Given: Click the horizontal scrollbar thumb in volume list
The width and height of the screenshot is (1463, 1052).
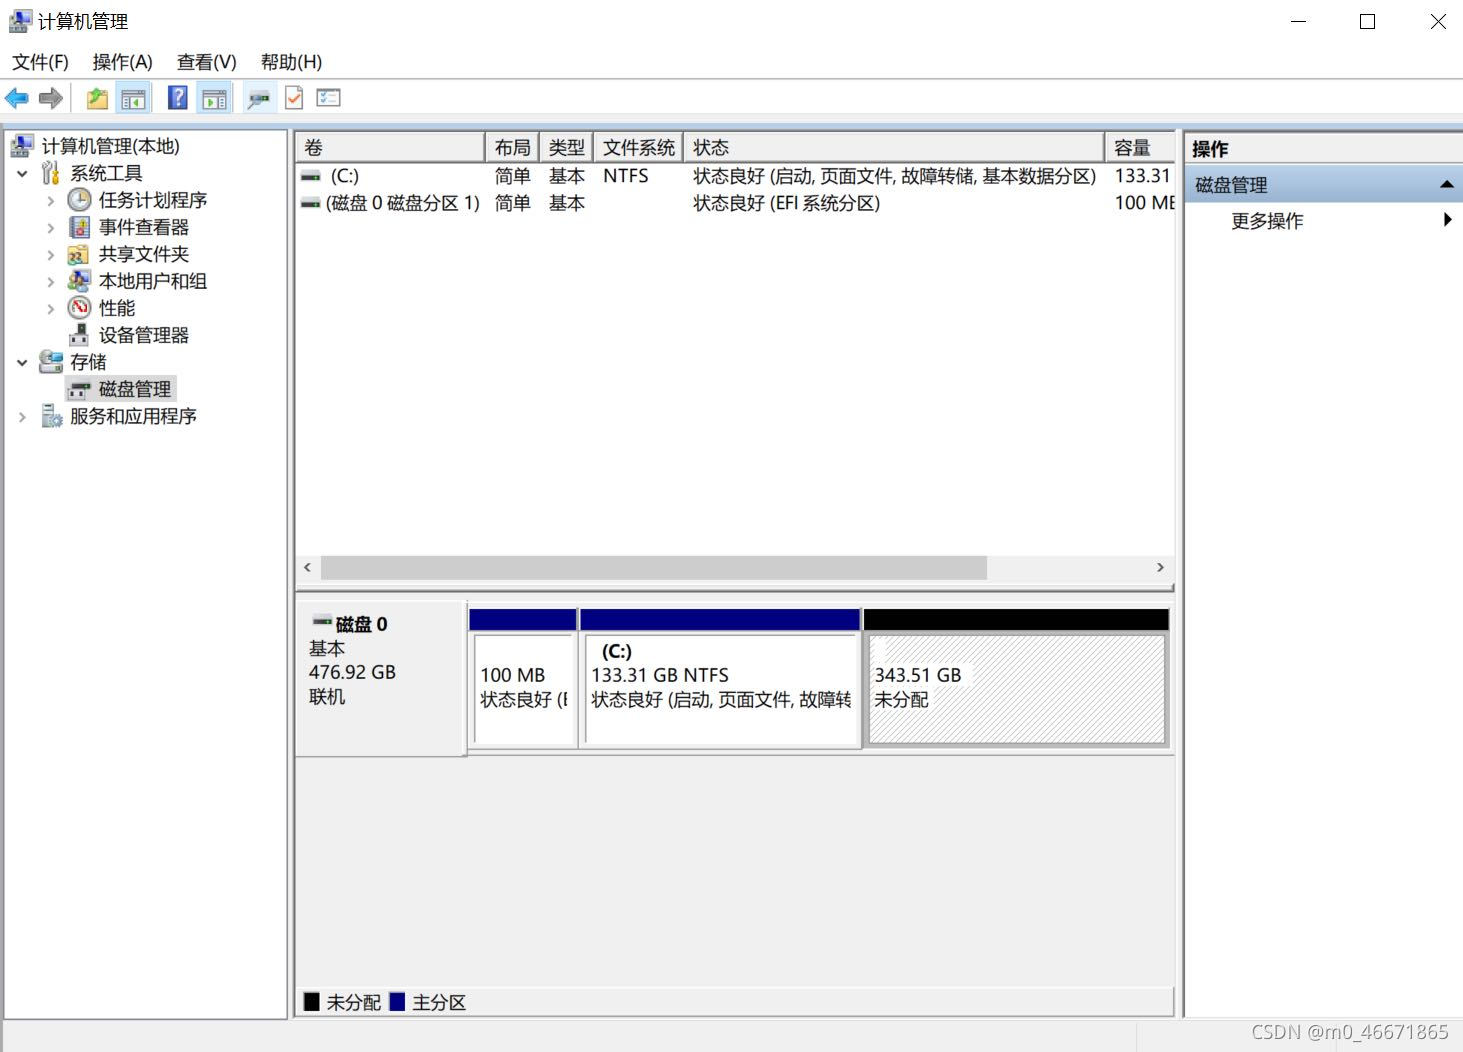Looking at the screenshot, I should point(653,567).
